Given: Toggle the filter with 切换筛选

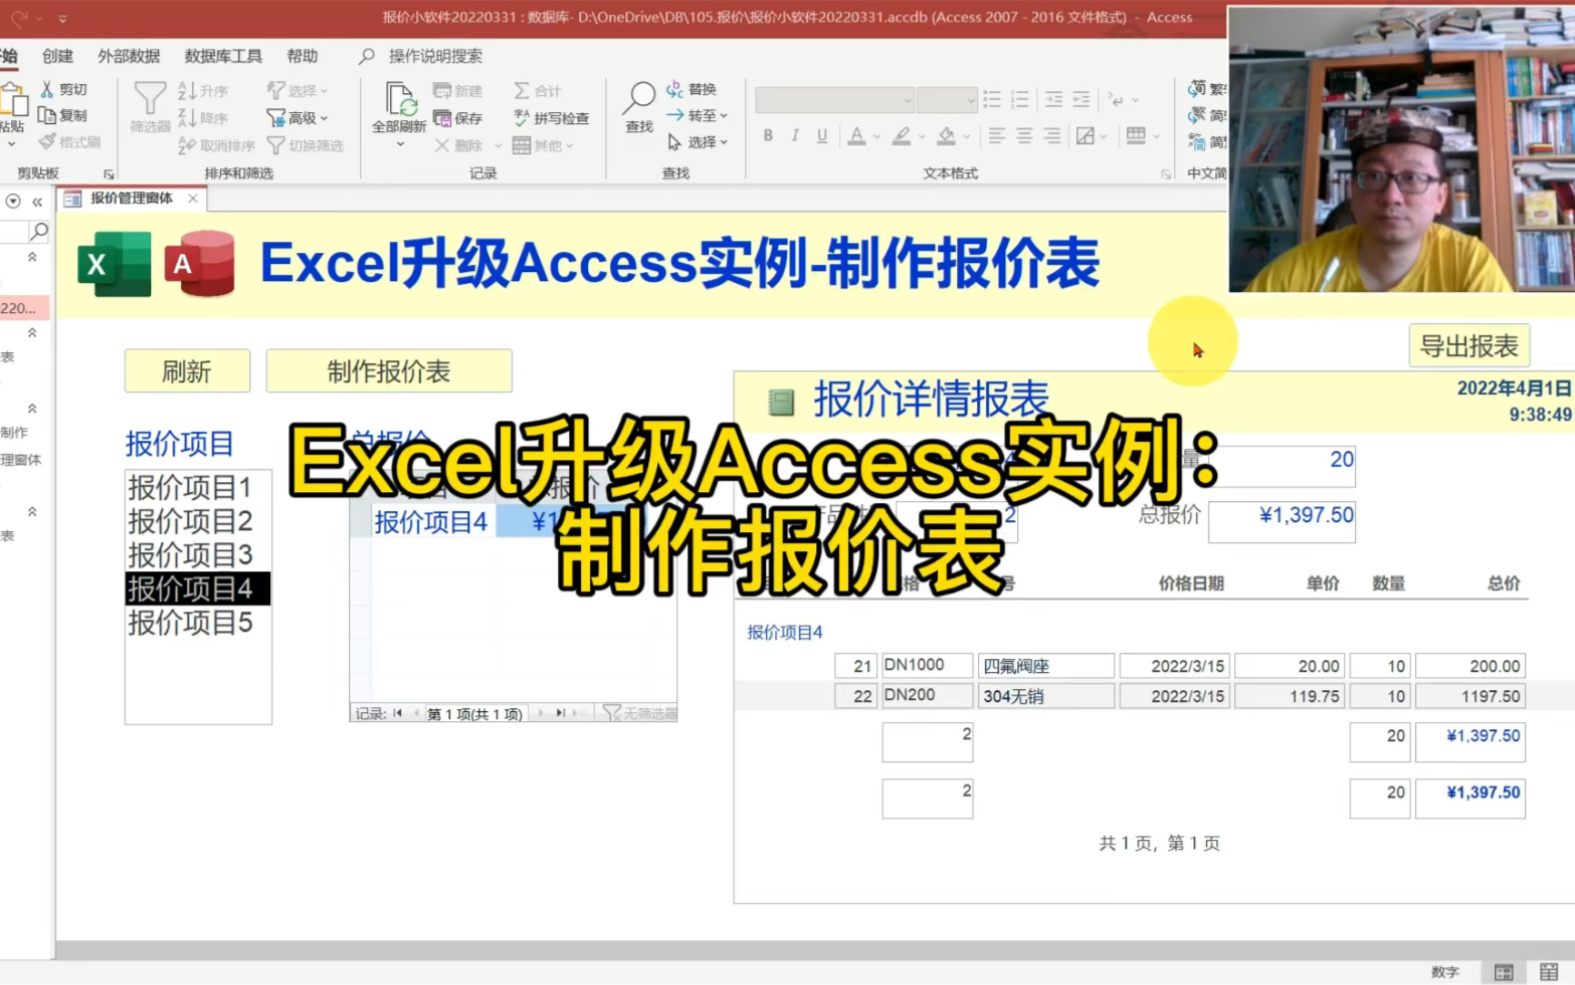Looking at the screenshot, I should pyautogui.click(x=305, y=145).
